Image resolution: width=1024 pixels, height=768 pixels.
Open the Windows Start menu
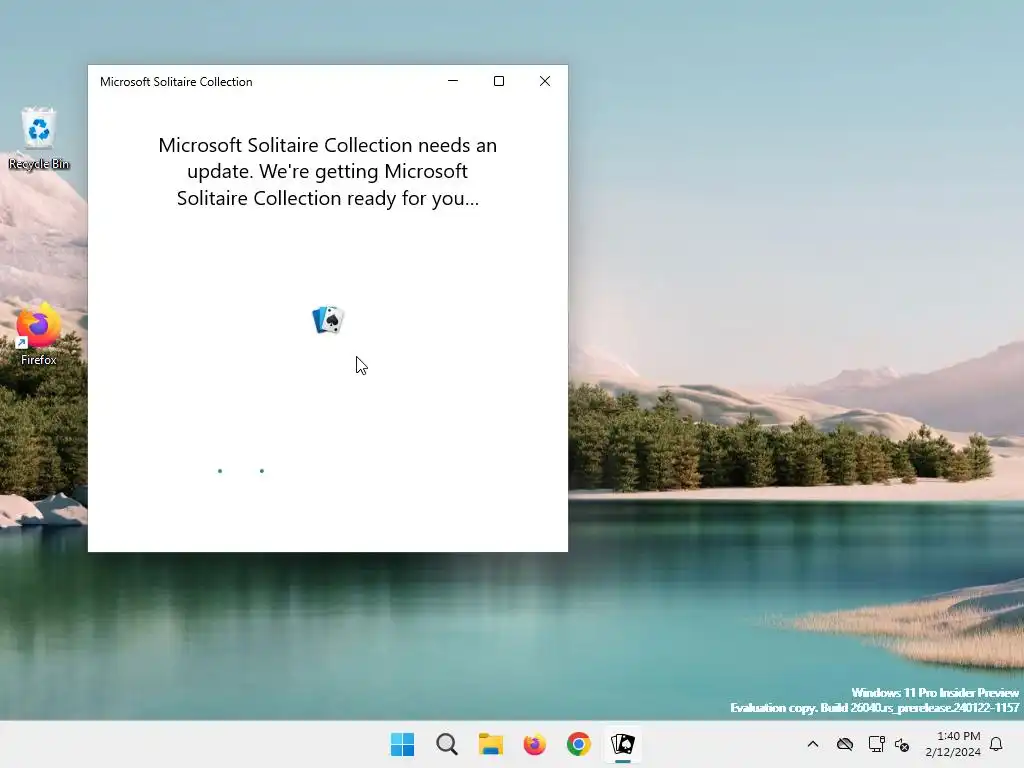[402, 744]
